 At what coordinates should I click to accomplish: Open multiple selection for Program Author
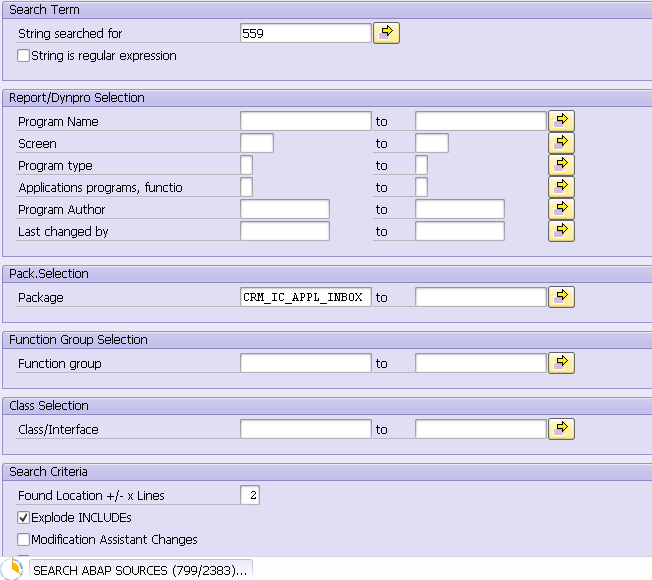pyautogui.click(x=561, y=209)
